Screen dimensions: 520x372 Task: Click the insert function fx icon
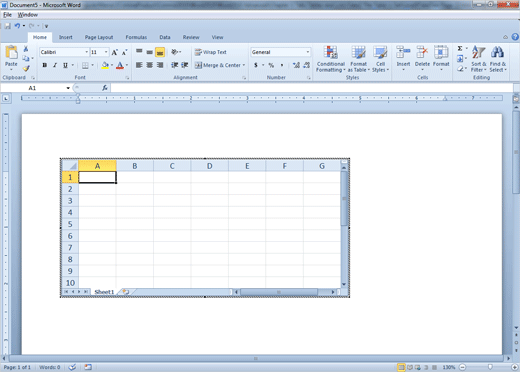[105, 88]
